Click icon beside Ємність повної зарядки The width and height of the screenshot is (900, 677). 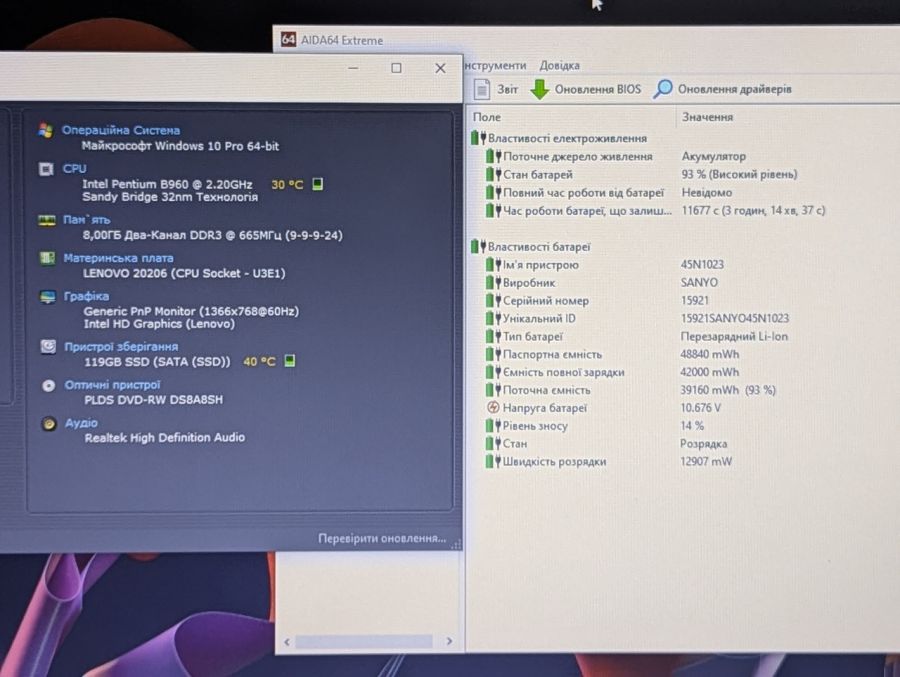[493, 372]
